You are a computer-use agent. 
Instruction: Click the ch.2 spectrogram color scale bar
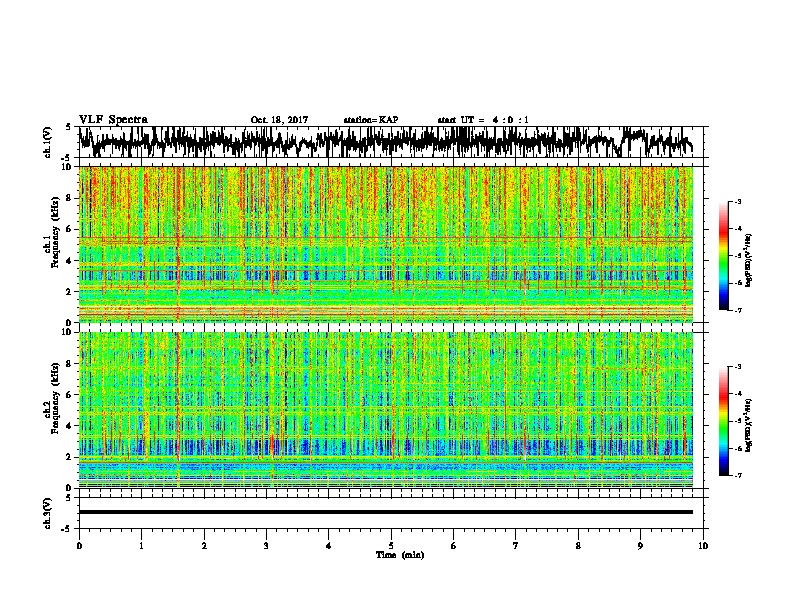(723, 421)
